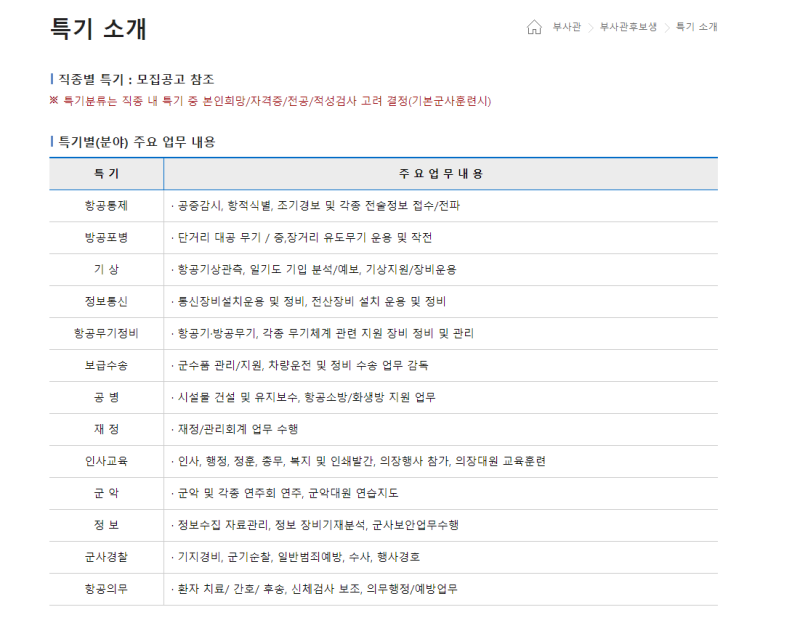The image size is (800, 623).
Task: Click the chevron between 부사관 and 부사관후보생
Action: 590,27
